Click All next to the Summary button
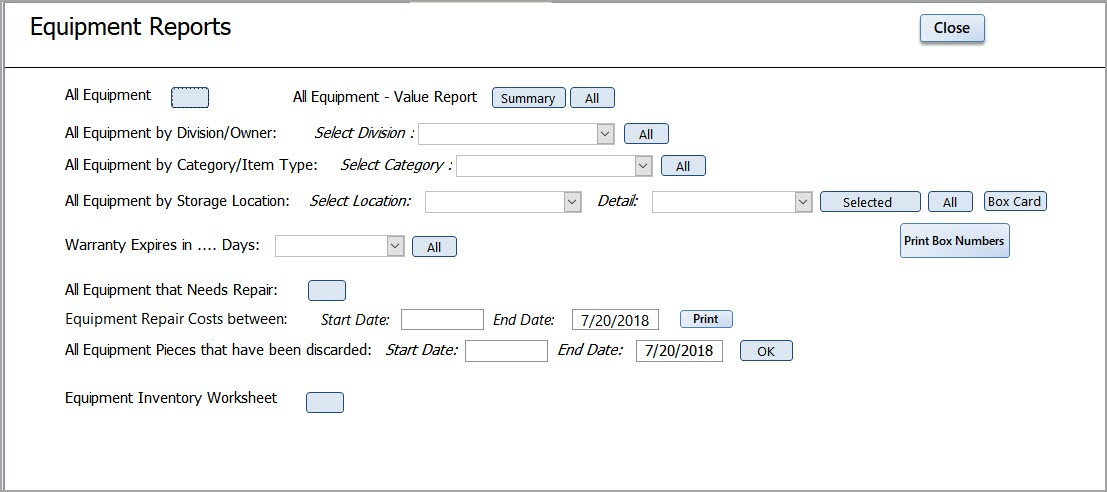The image size is (1107, 492). 592,98
